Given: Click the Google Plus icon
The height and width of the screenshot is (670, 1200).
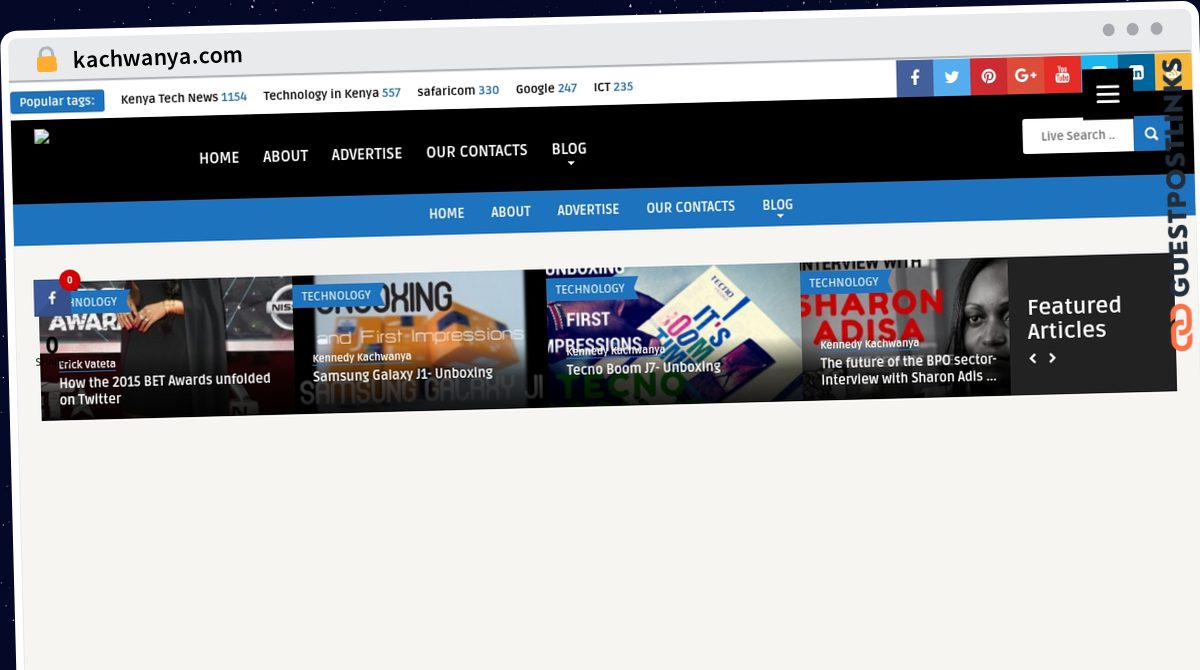Looking at the screenshot, I should [x=1025, y=76].
